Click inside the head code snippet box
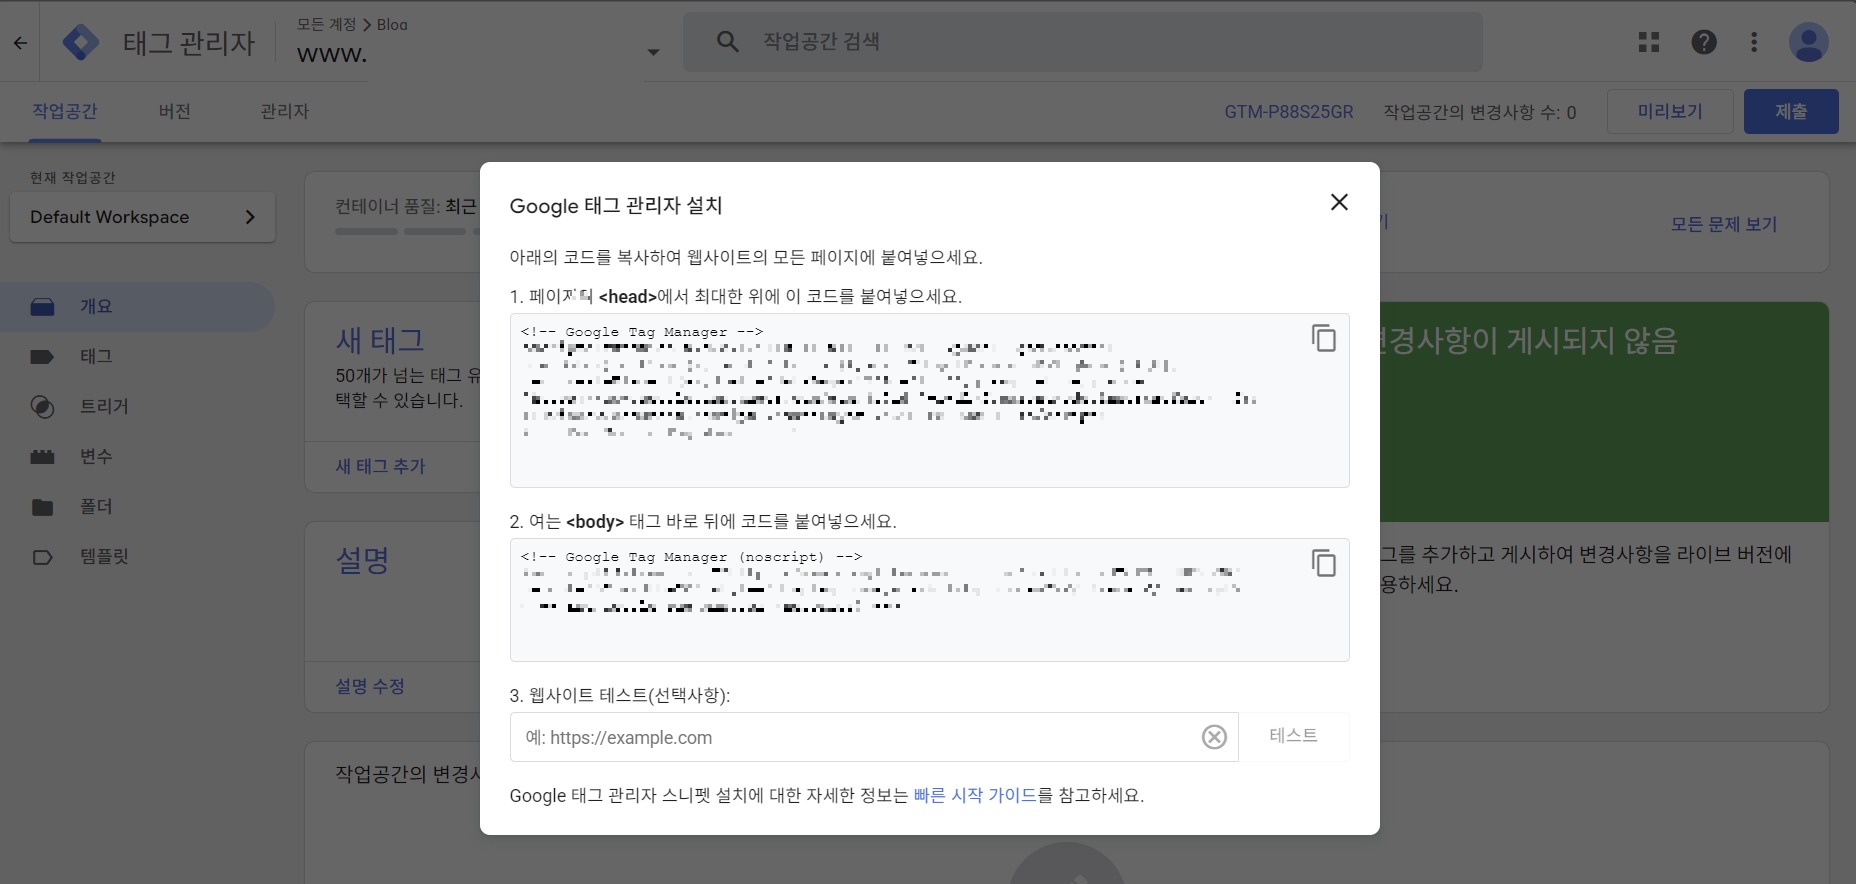Image resolution: width=1856 pixels, height=884 pixels. click(930, 401)
